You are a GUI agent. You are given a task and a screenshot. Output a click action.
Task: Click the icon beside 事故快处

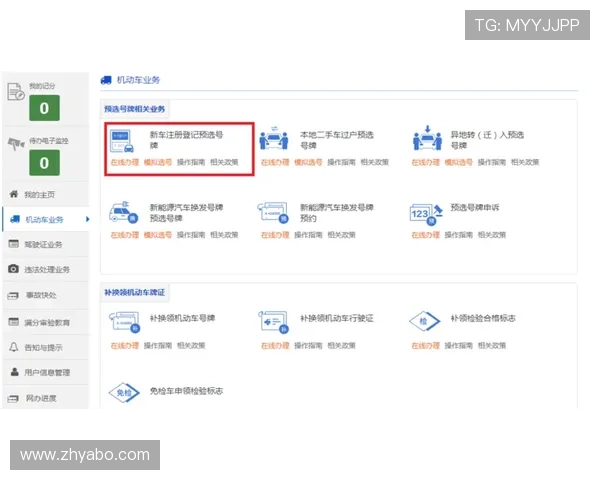tap(13, 296)
